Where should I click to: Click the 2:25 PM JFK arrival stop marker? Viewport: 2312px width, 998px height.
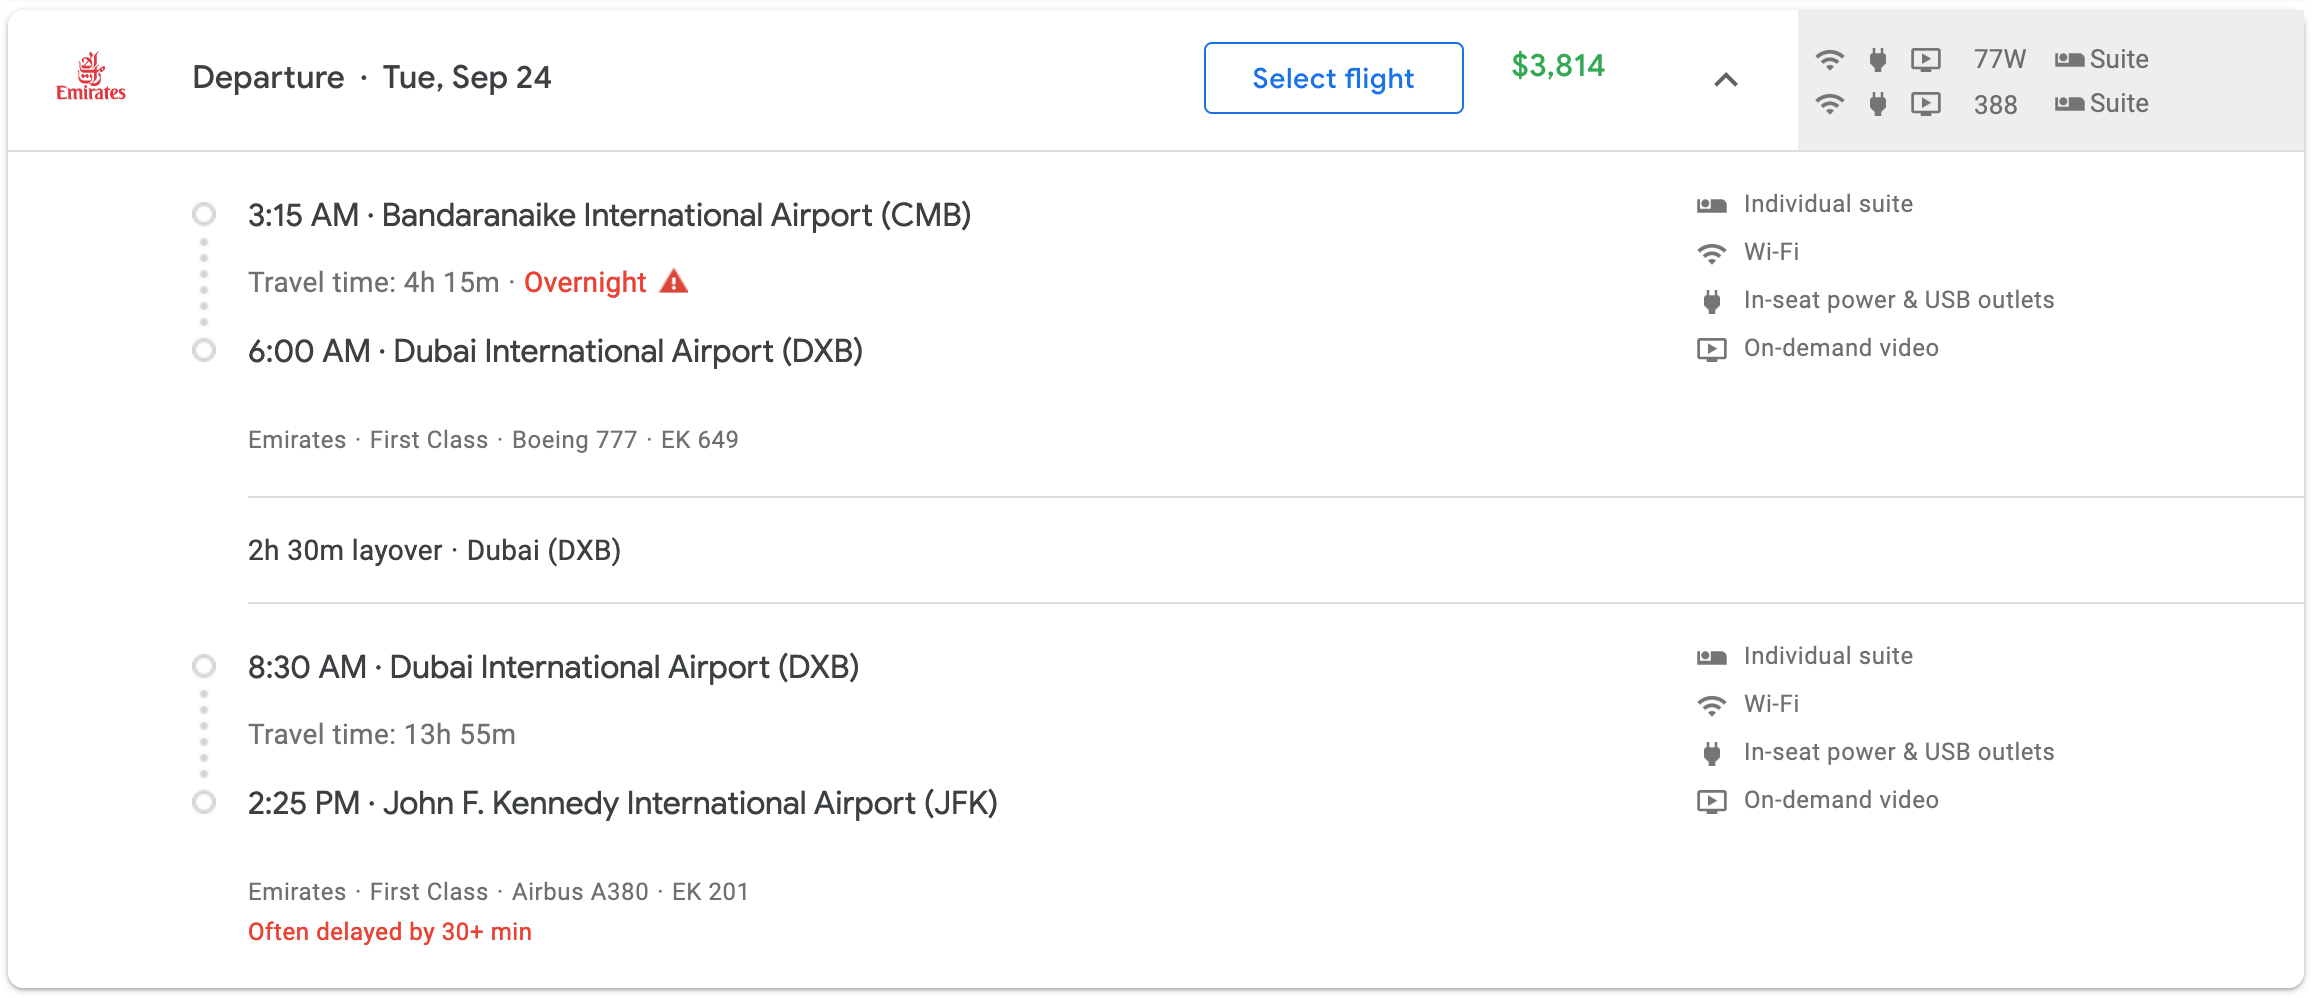tap(204, 803)
